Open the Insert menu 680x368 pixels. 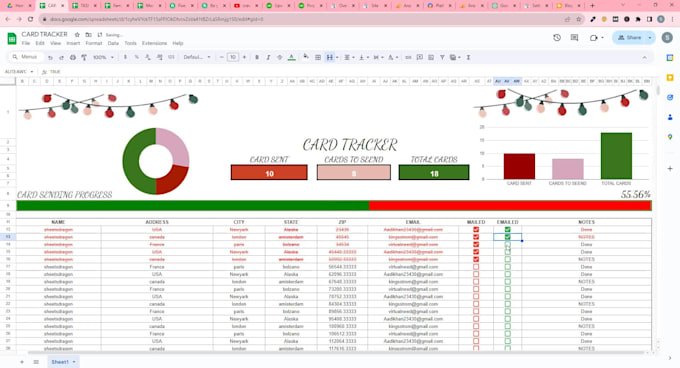point(73,43)
